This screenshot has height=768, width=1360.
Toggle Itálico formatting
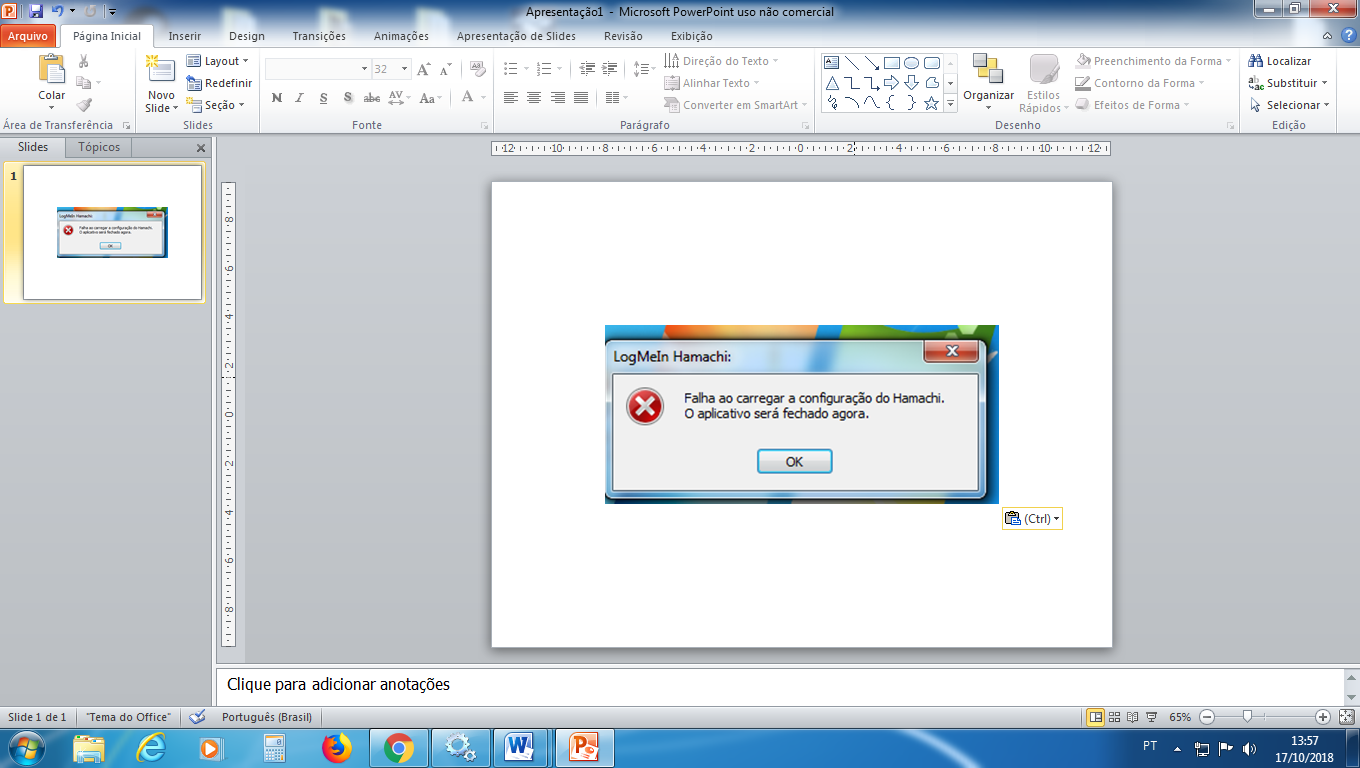tap(300, 98)
